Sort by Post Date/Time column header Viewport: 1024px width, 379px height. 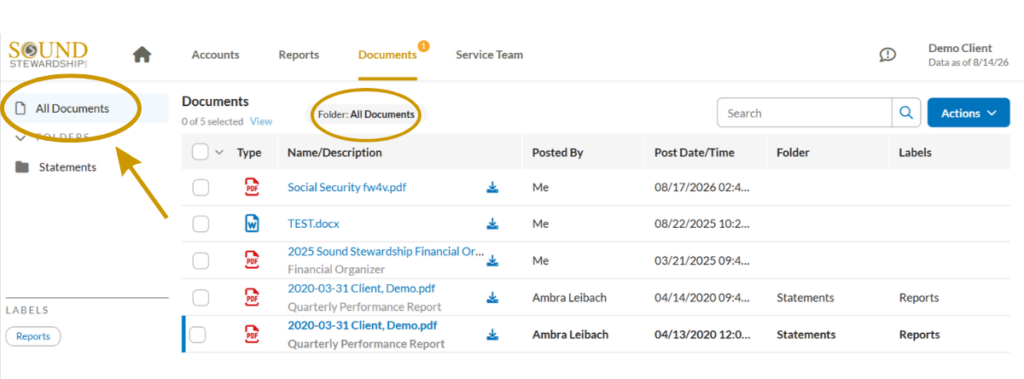[x=694, y=152]
